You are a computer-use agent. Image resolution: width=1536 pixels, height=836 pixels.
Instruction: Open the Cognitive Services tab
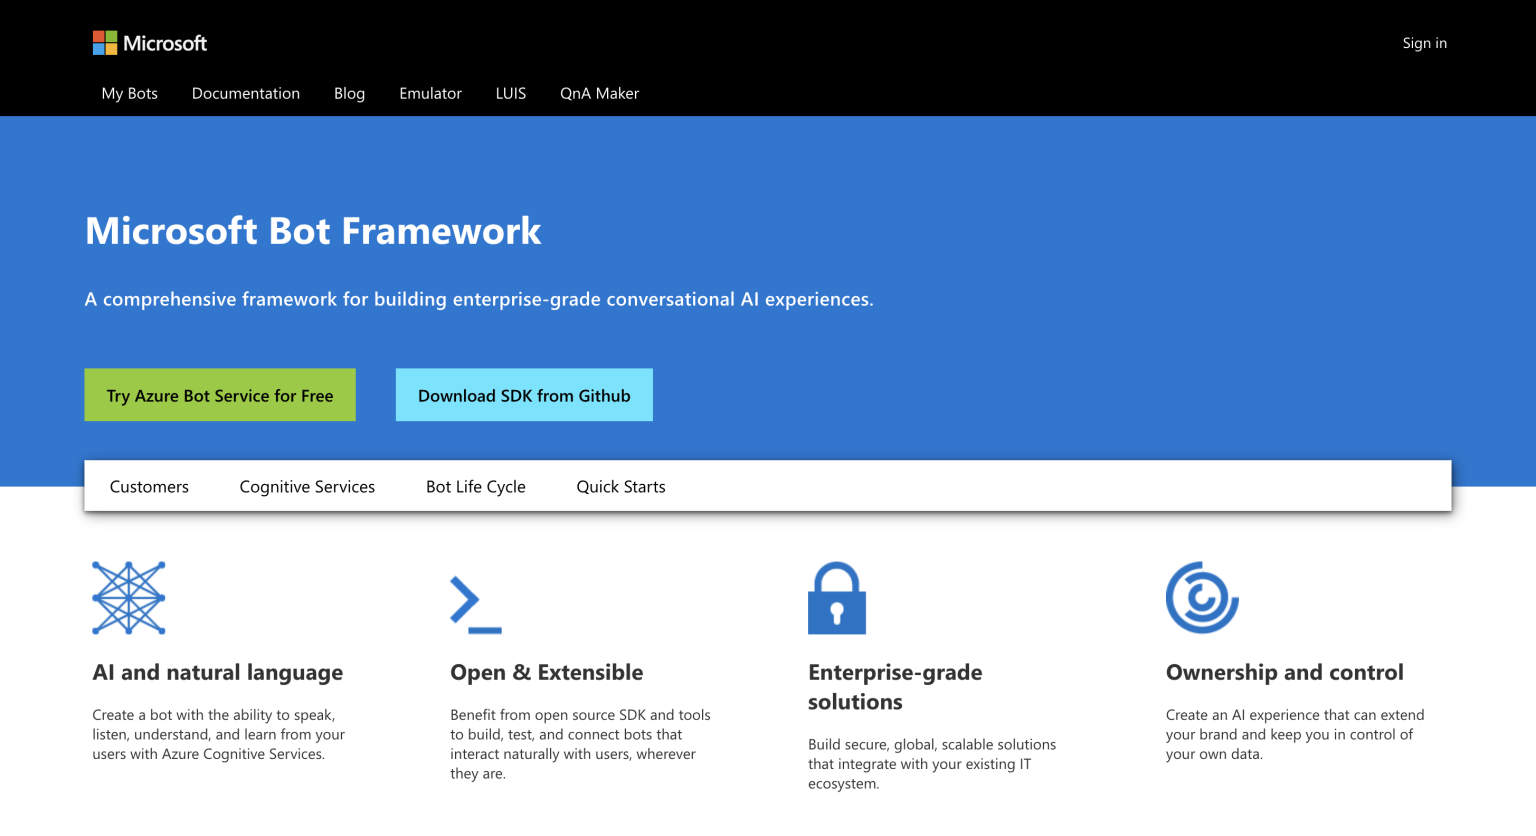(x=307, y=486)
